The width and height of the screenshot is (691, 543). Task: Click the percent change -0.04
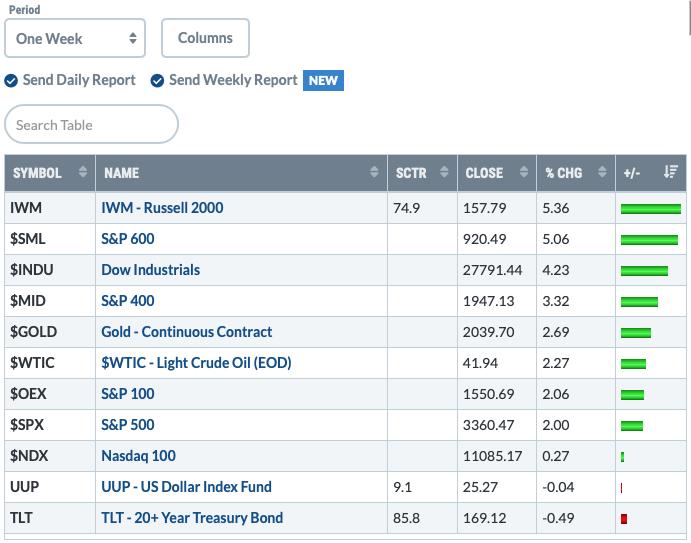558,487
